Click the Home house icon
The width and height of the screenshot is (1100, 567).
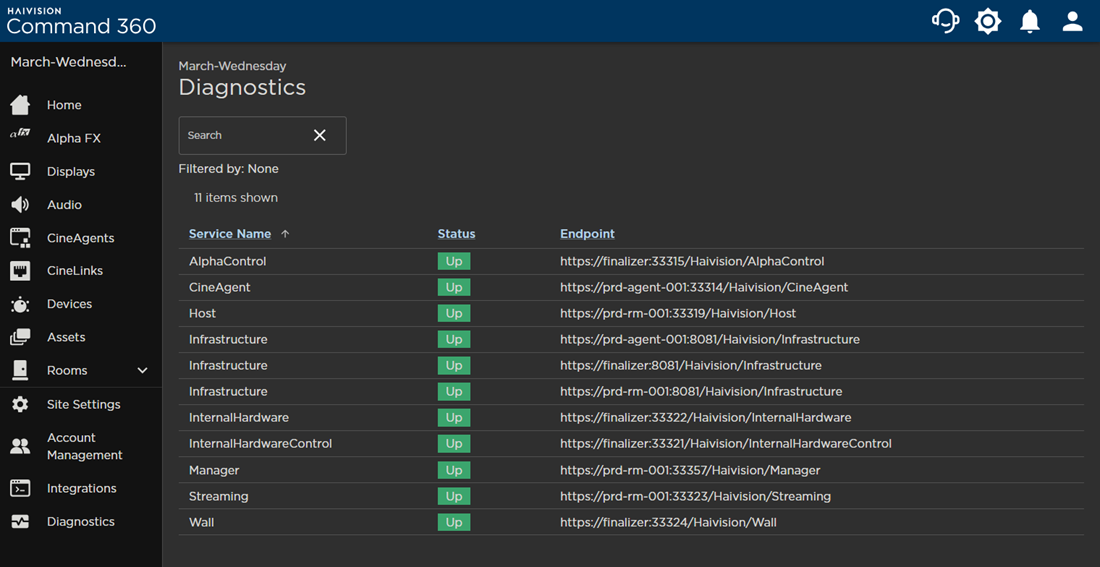(x=20, y=105)
